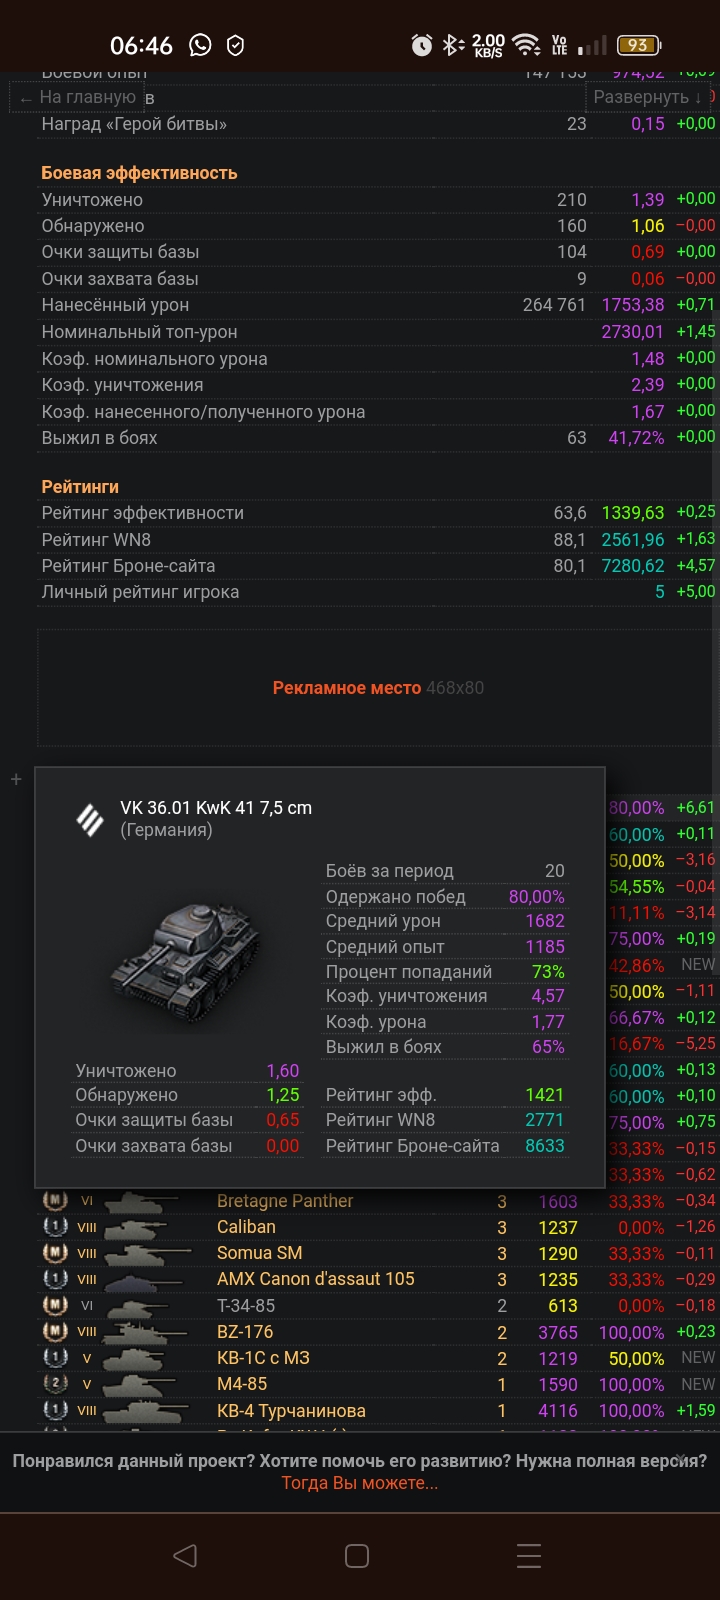
Task: Expand the section with Развернуть arrow
Action: [648, 97]
